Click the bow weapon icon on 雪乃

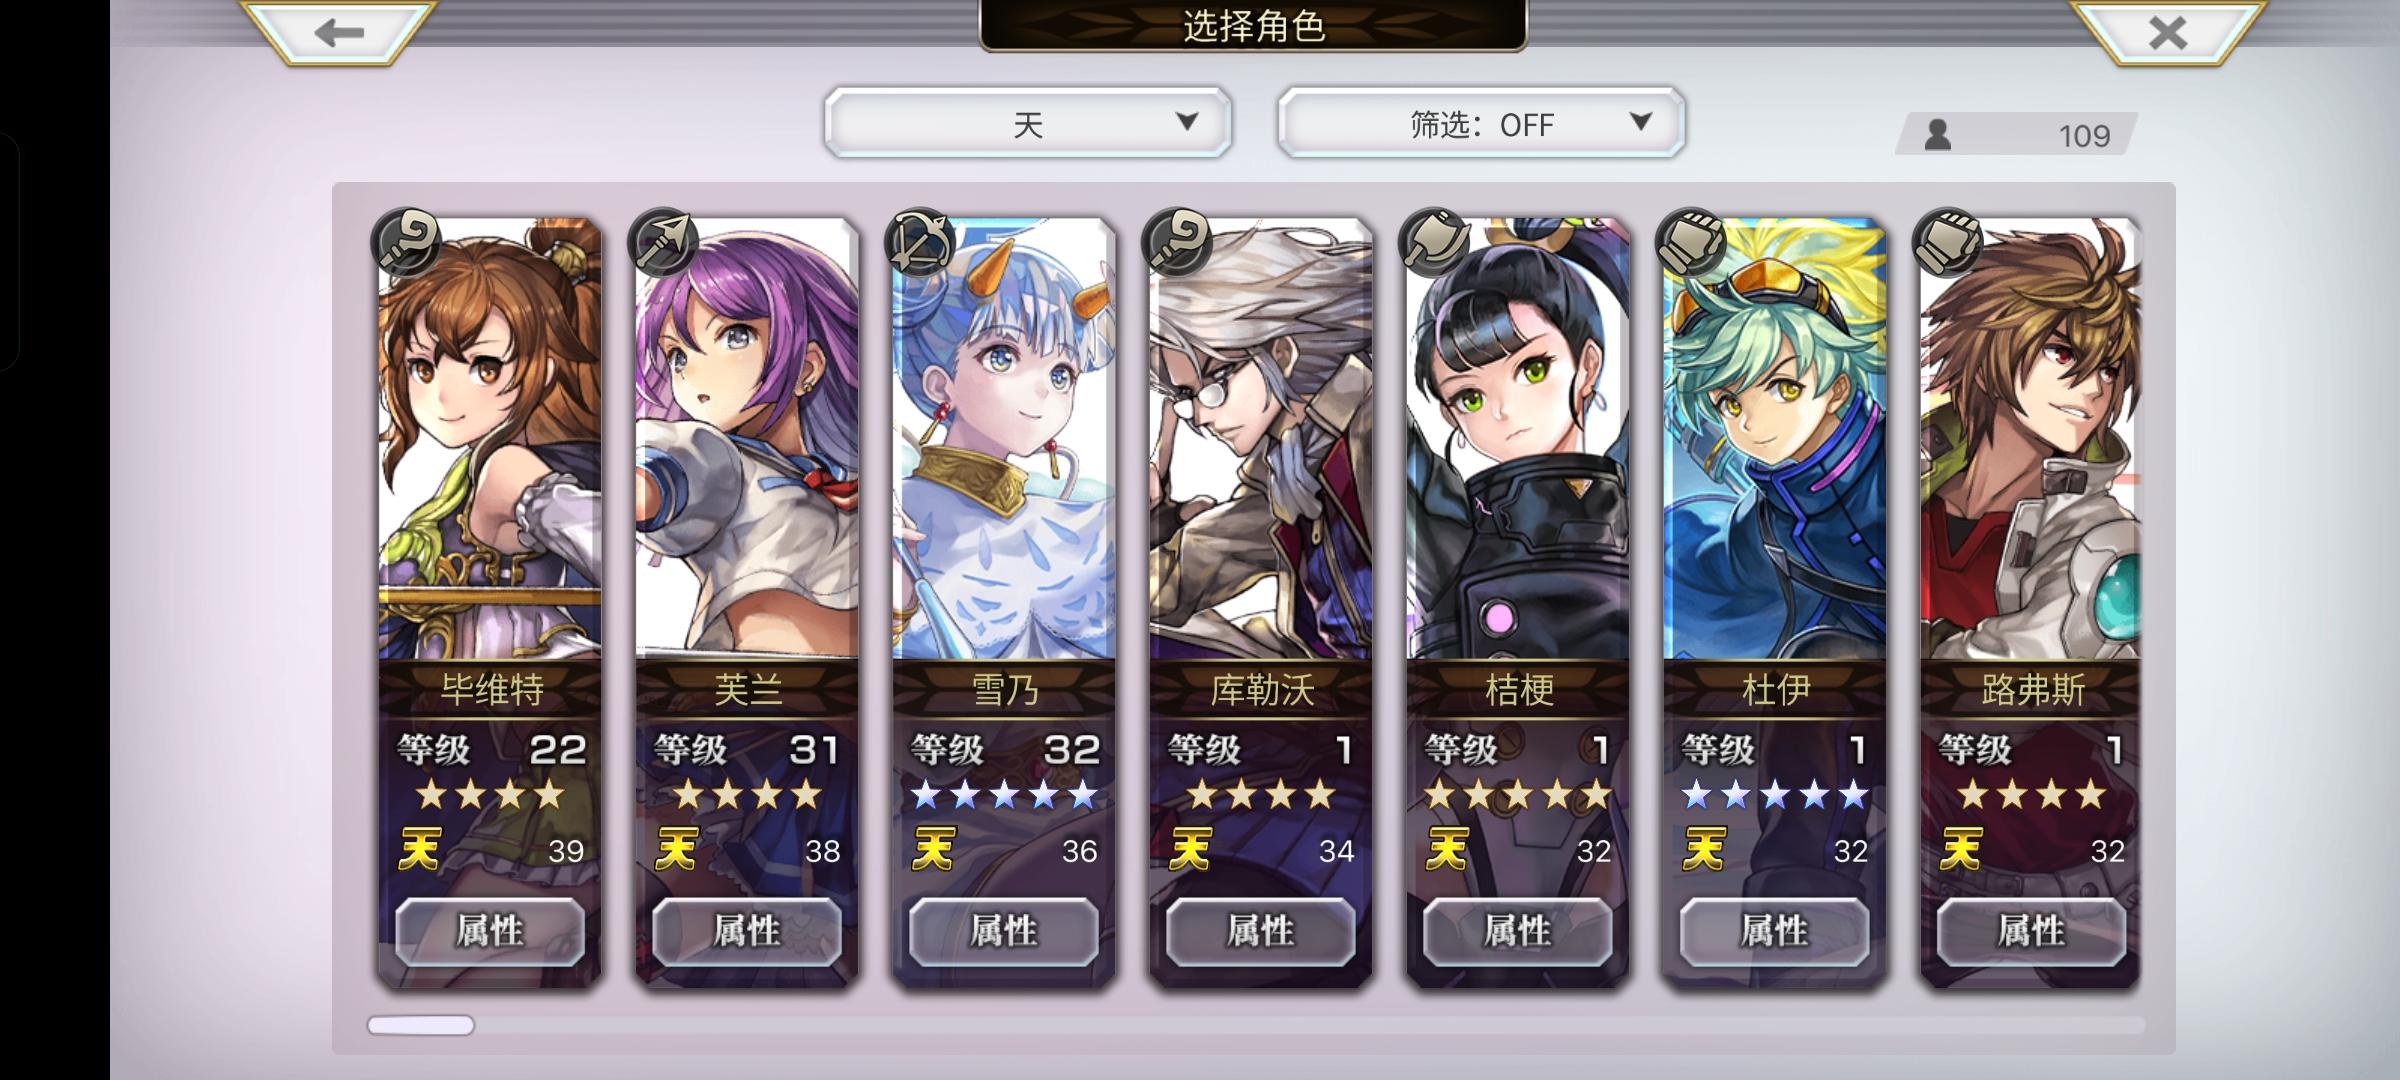coord(919,242)
